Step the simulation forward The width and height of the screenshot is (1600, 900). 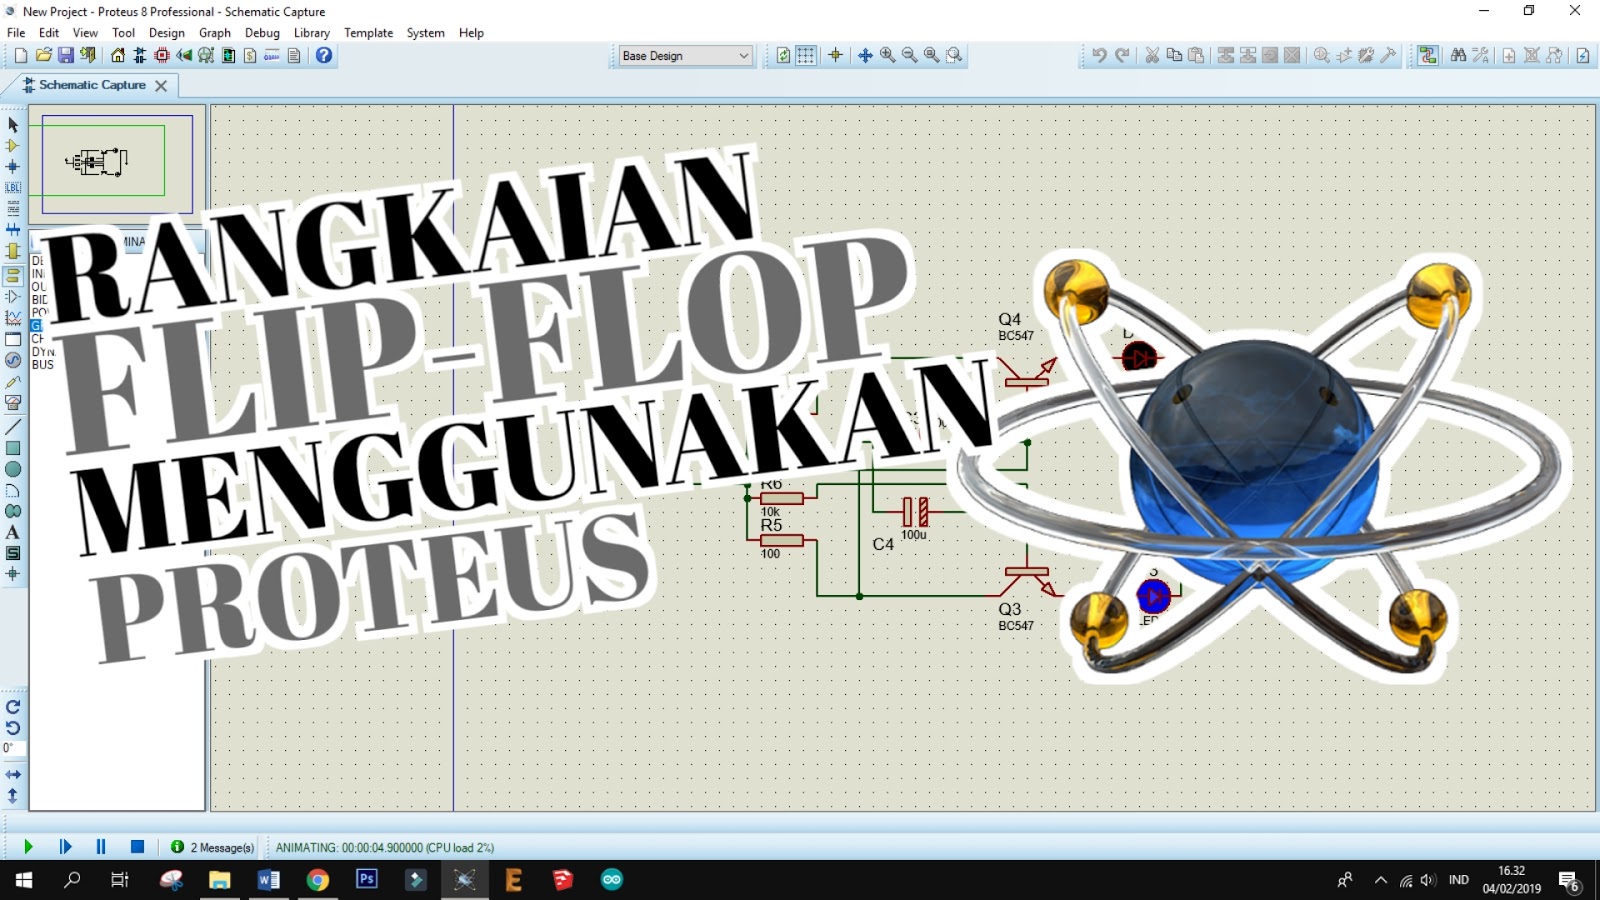[65, 847]
